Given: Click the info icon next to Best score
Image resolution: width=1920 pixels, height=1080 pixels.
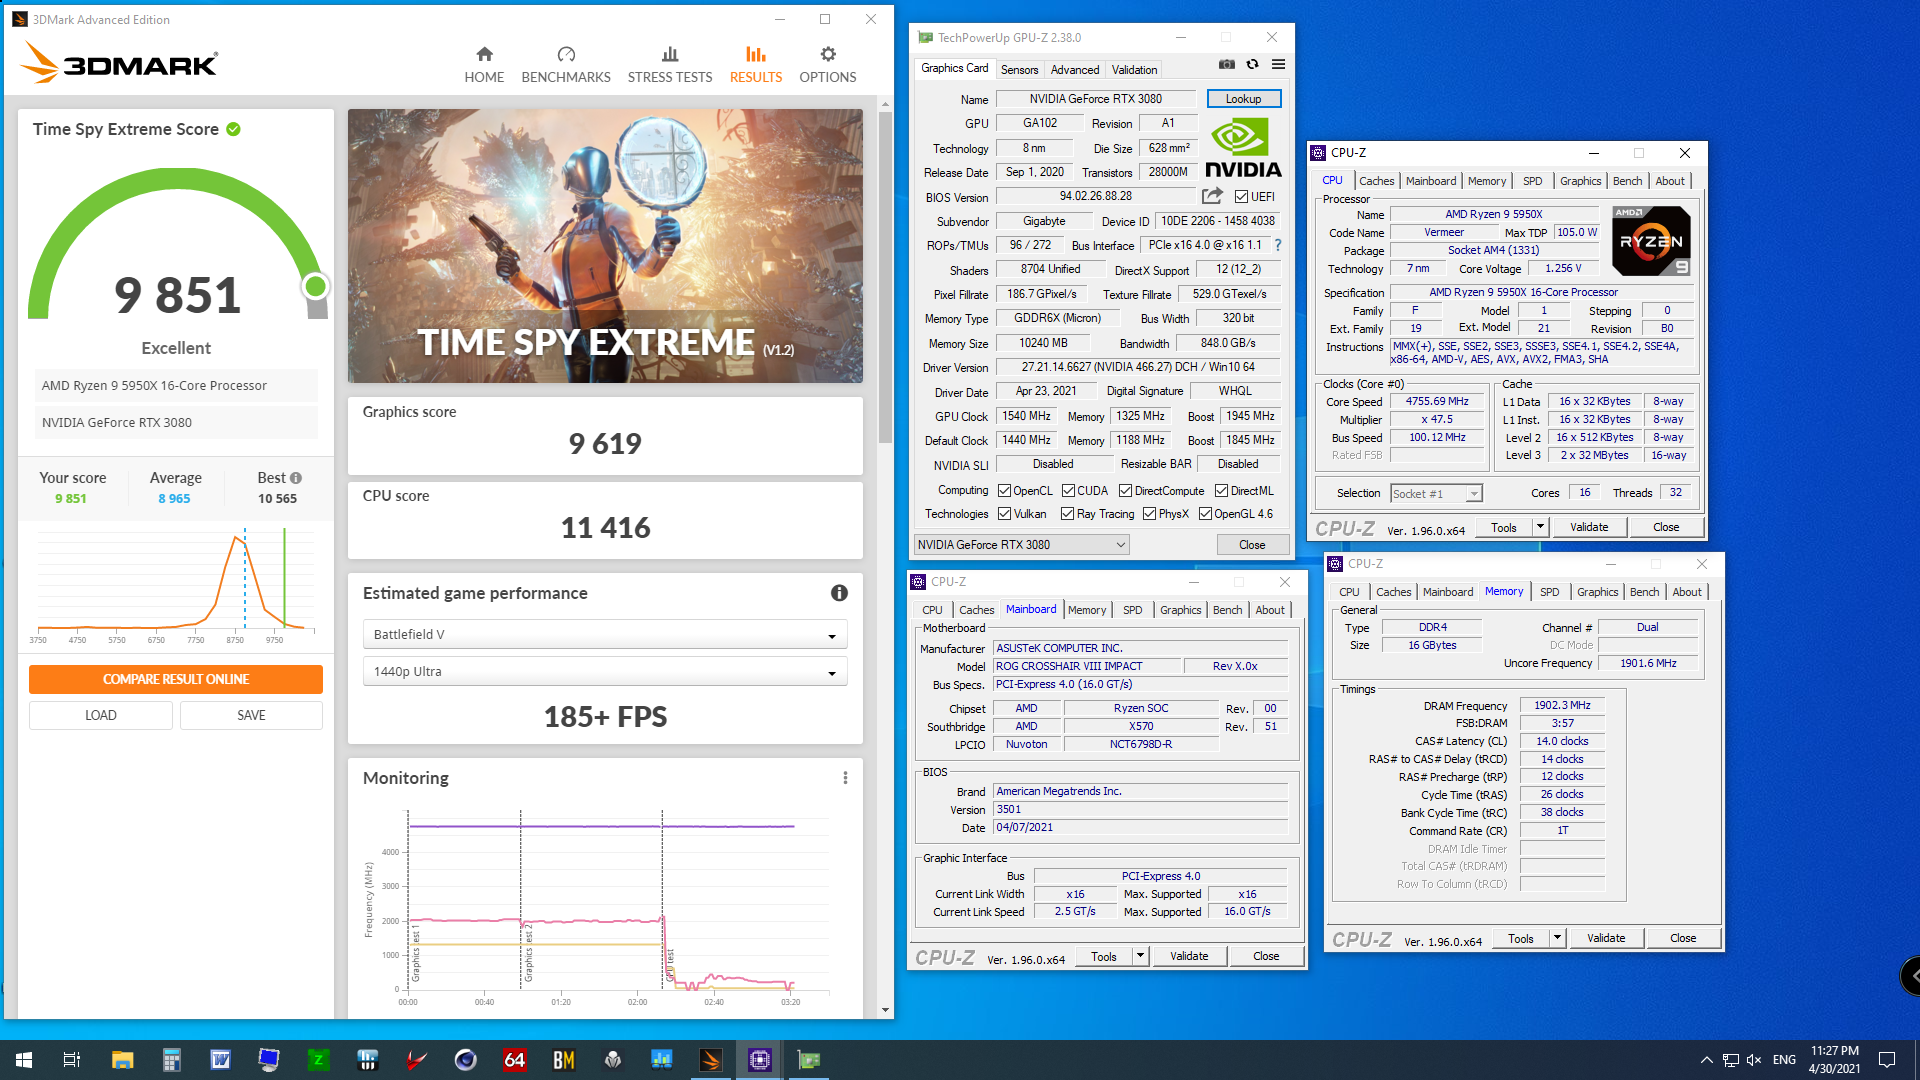Looking at the screenshot, I should click(x=296, y=478).
